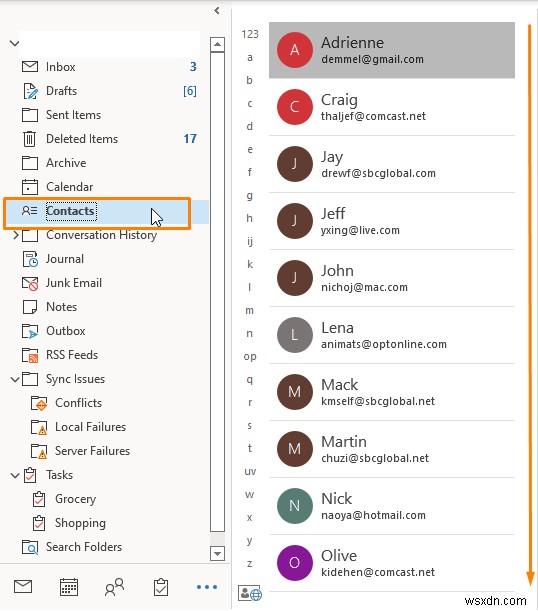Click the Calendar folder icon
The height and width of the screenshot is (611, 538).
click(30, 187)
